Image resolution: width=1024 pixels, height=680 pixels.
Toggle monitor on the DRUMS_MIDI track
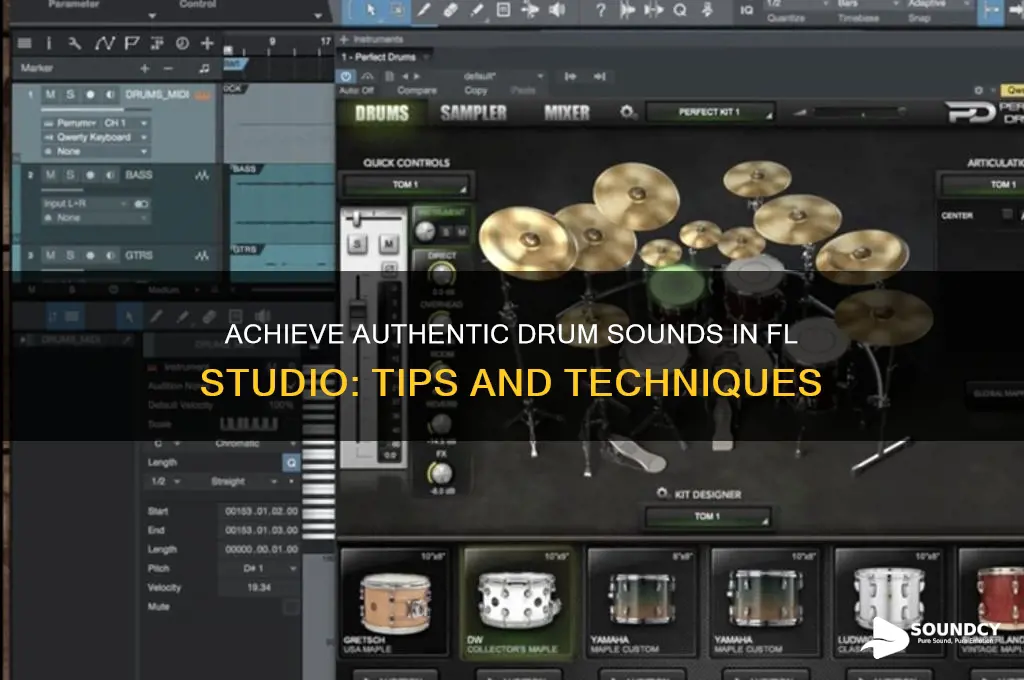pyautogui.click(x=110, y=95)
